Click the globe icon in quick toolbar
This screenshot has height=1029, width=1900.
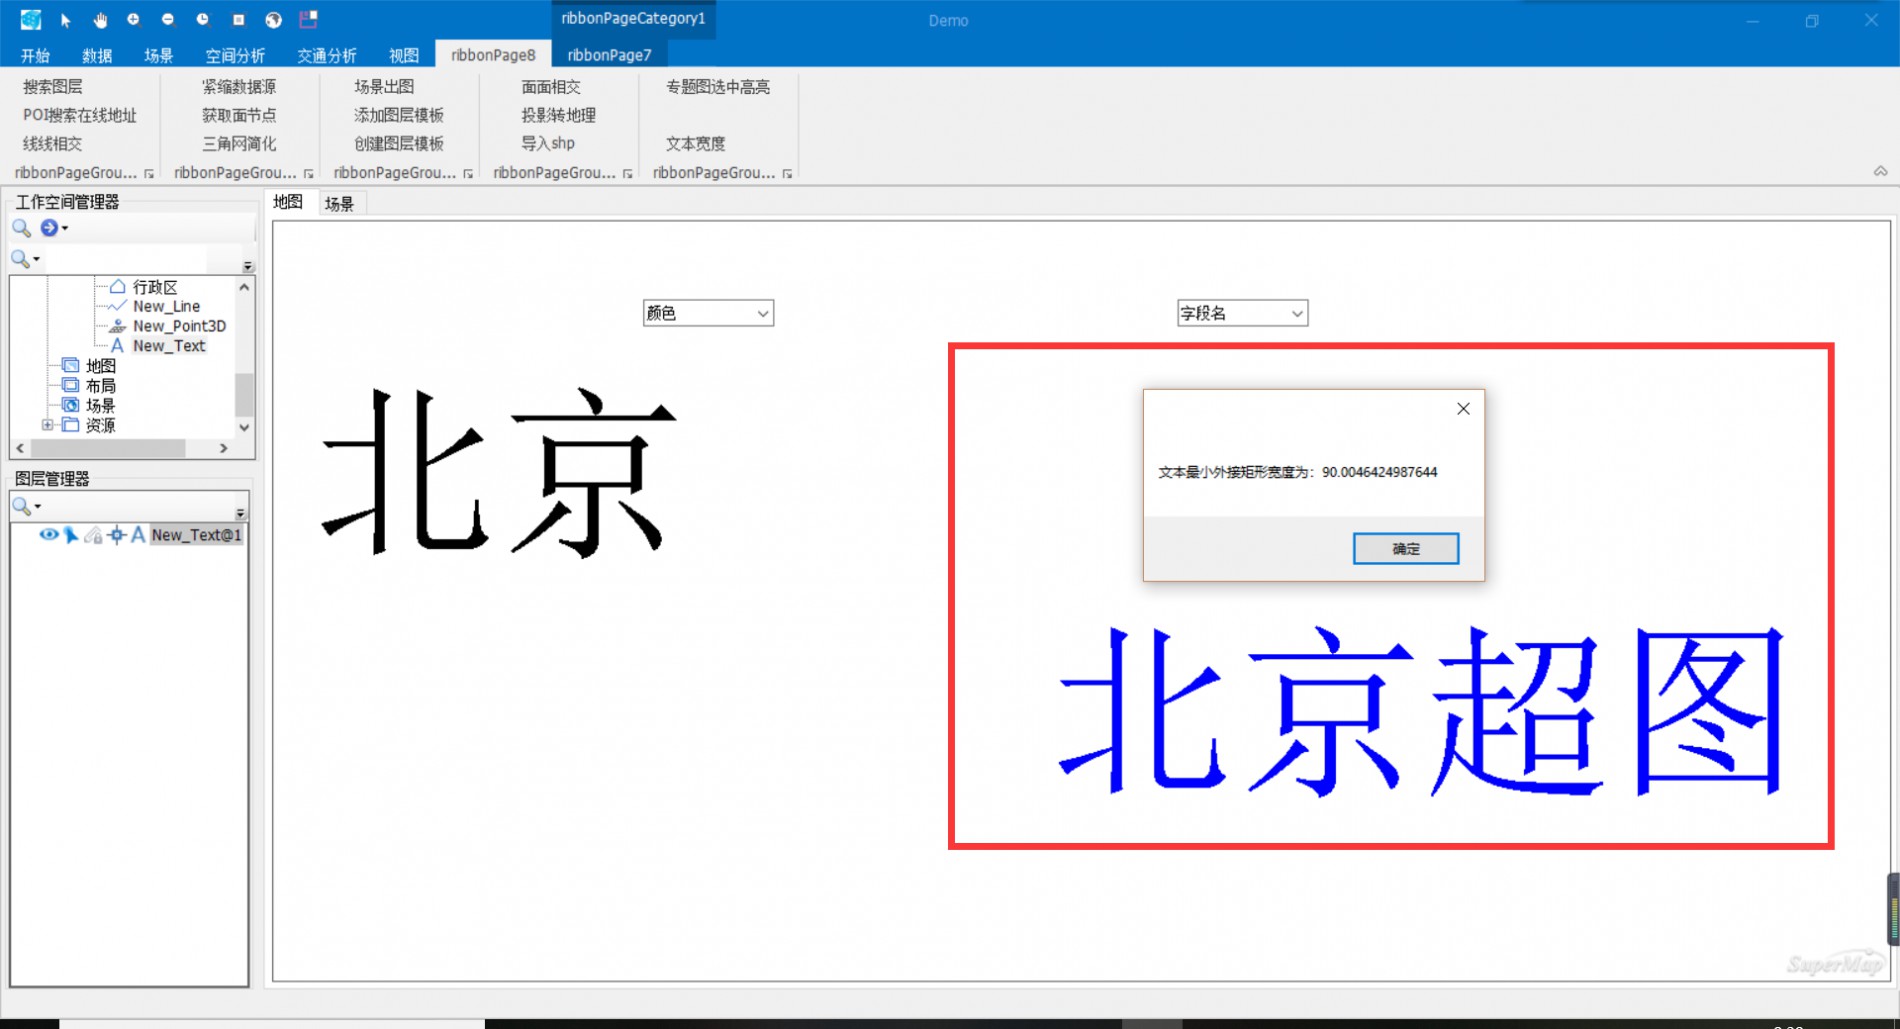point(273,20)
